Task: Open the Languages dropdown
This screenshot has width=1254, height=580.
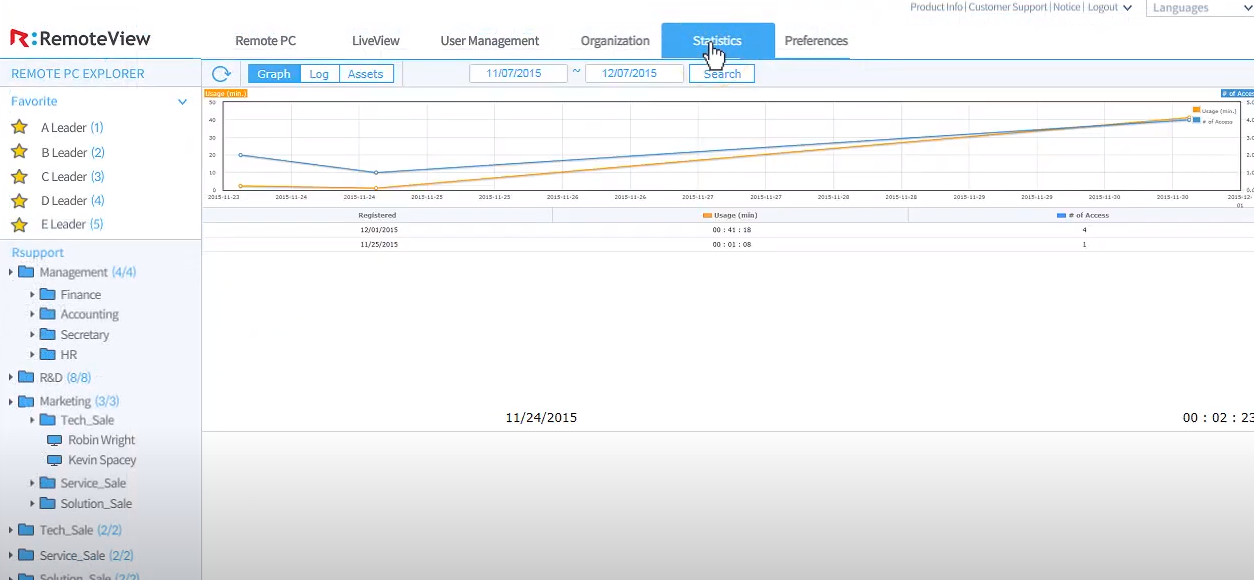Action: (1199, 8)
